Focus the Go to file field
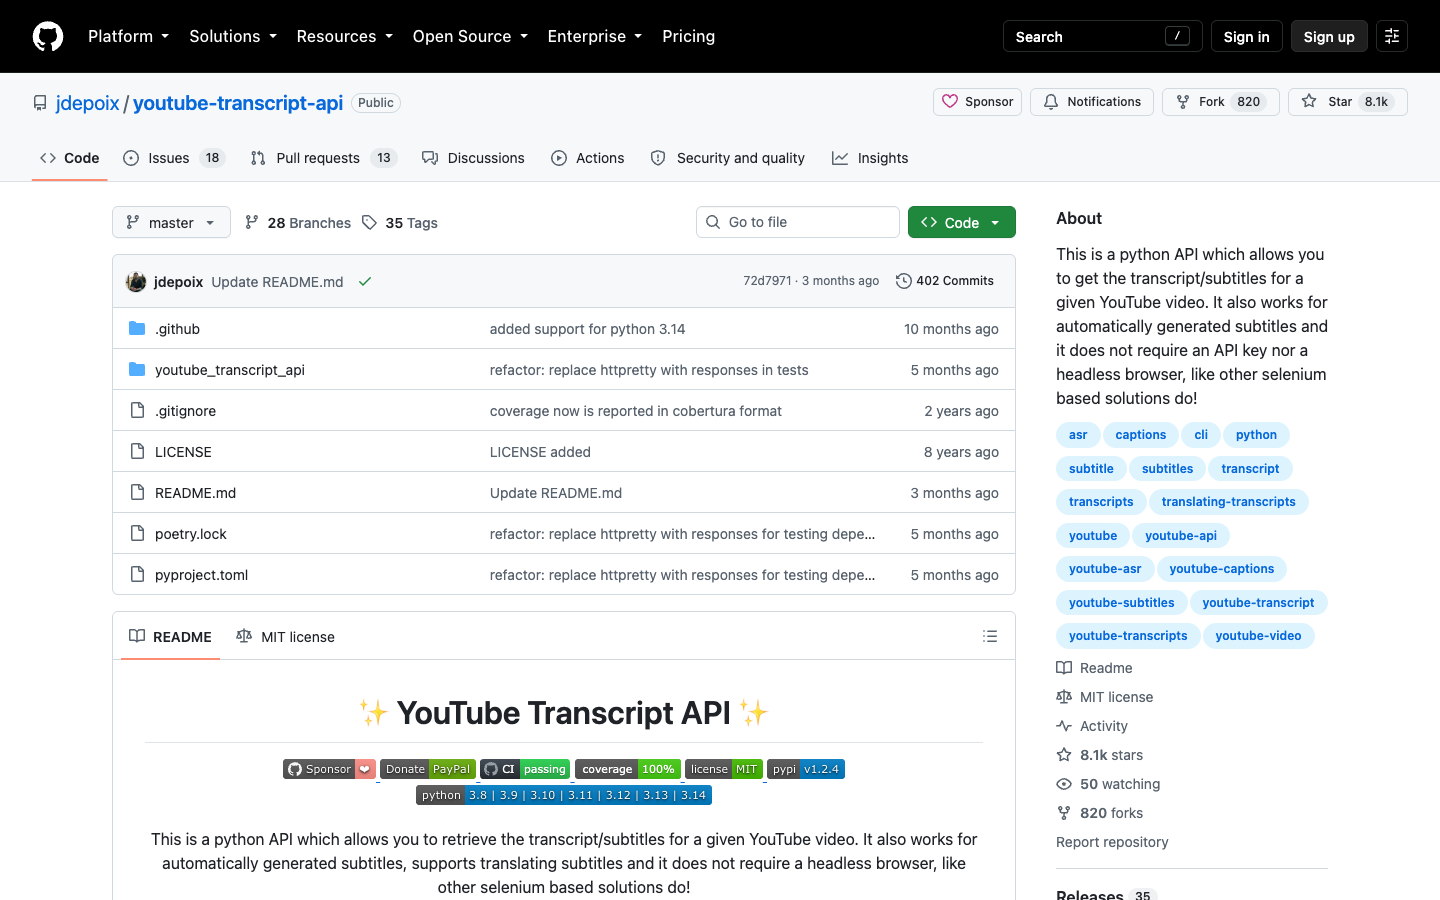1440x900 pixels. 798,222
